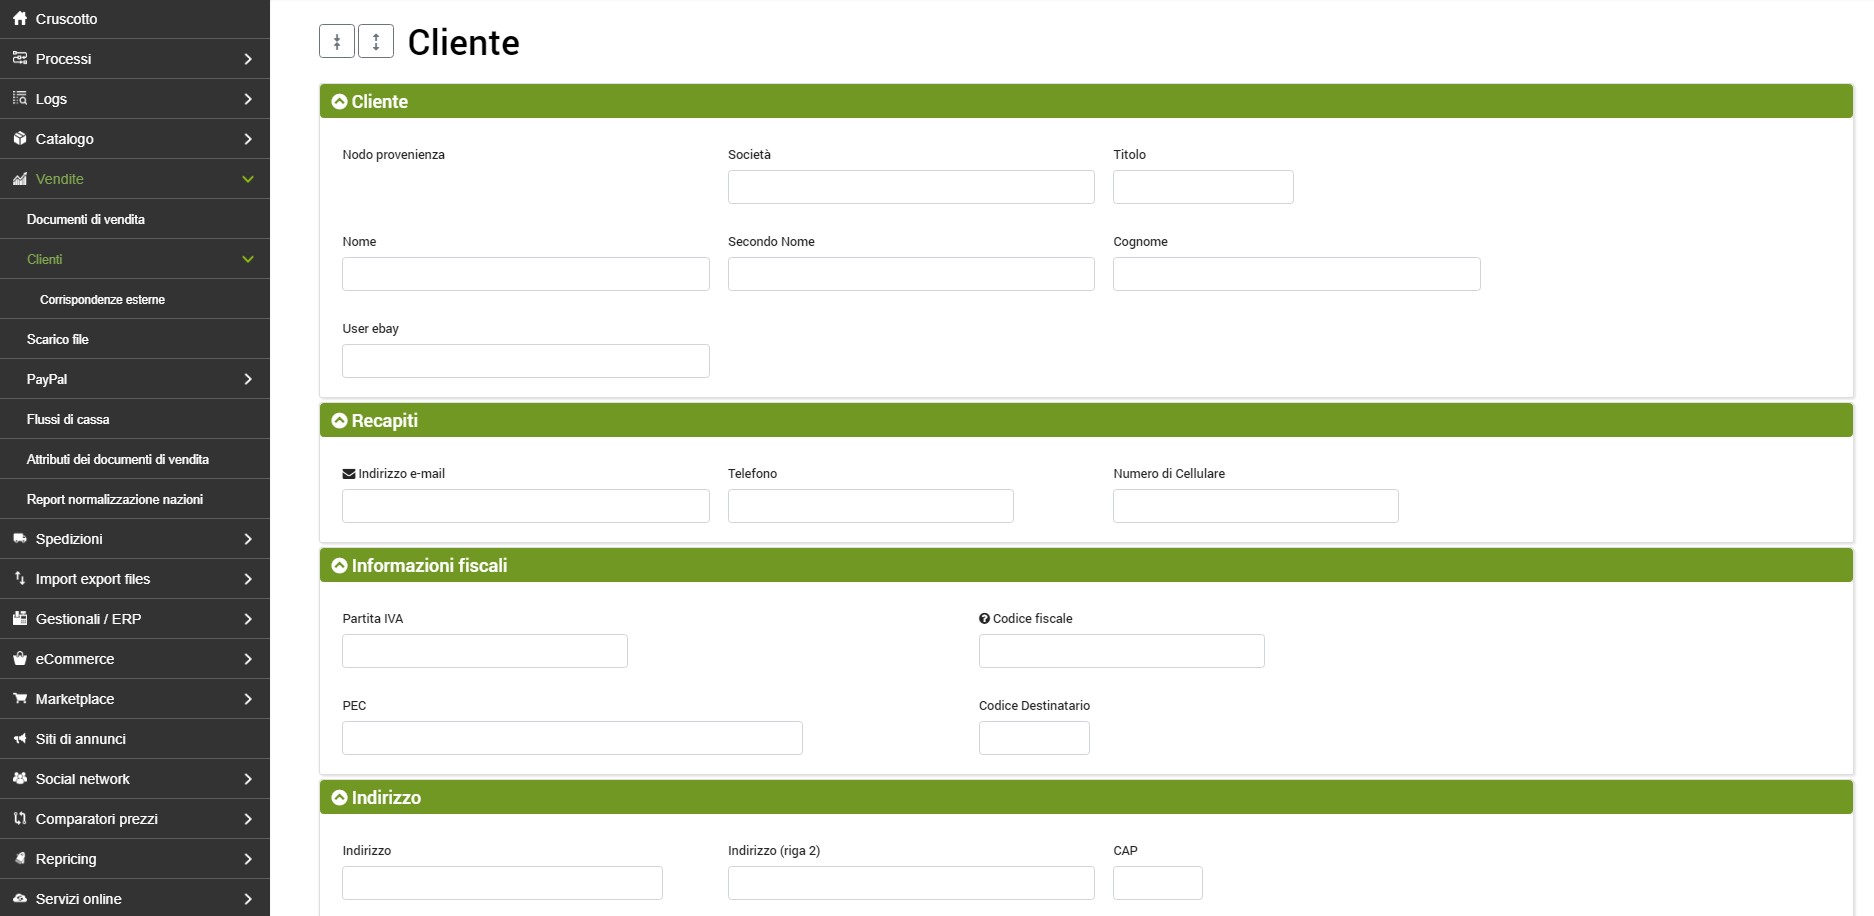
Task: Collapse the Recapiti section header
Action: (x=340, y=421)
